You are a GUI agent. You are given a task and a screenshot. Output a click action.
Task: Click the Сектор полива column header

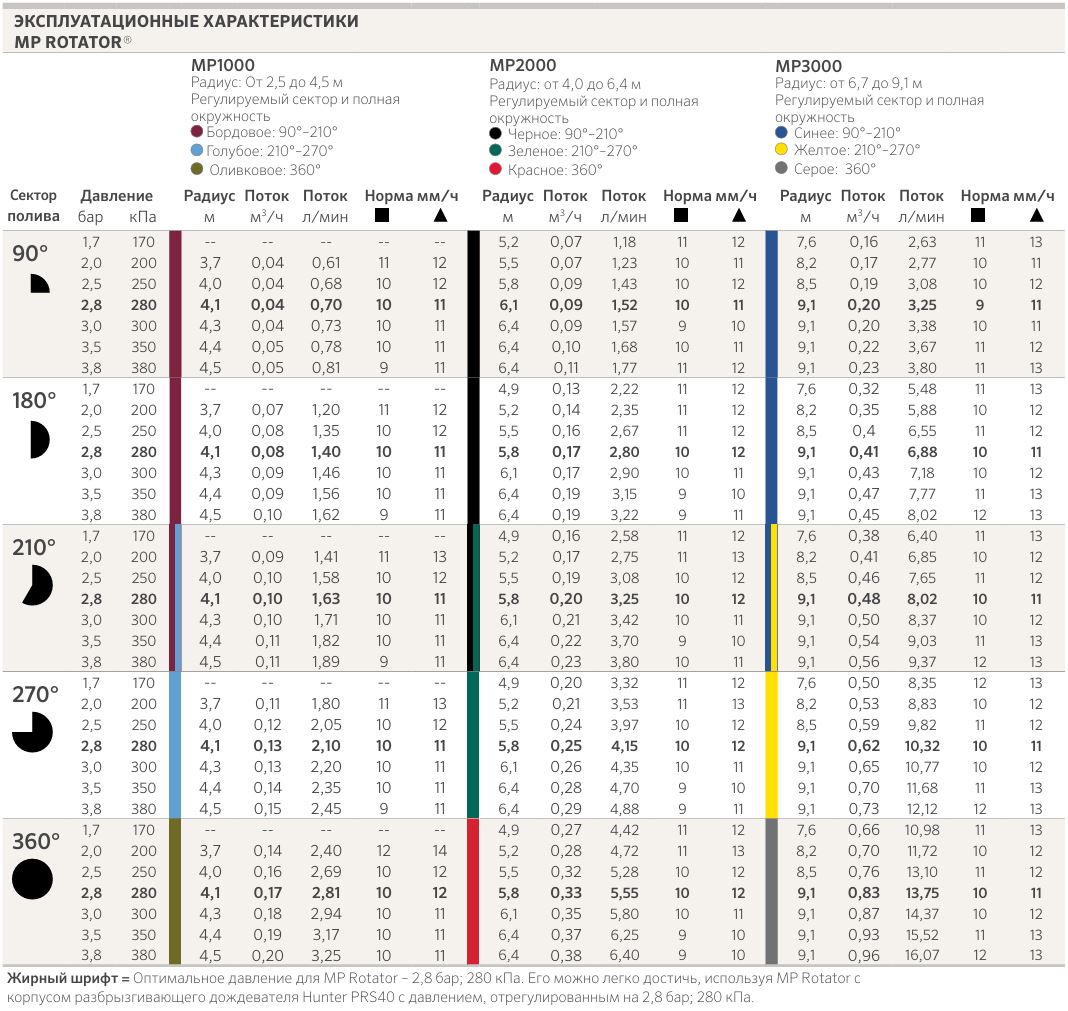[33, 206]
